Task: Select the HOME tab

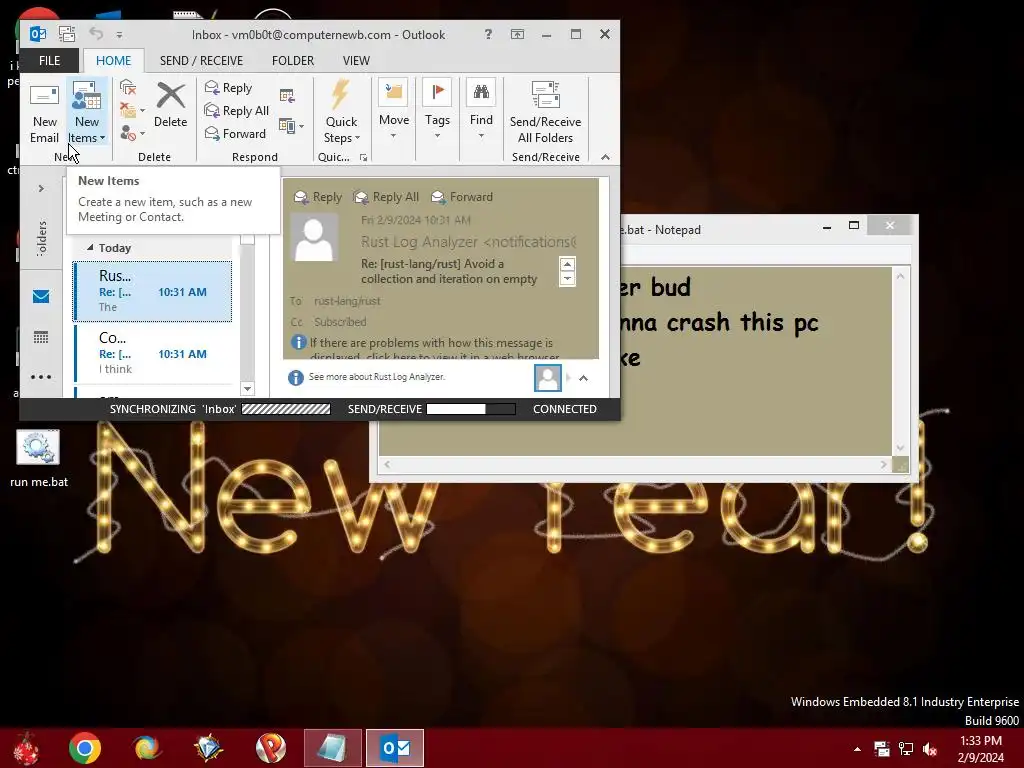Action: (x=114, y=61)
